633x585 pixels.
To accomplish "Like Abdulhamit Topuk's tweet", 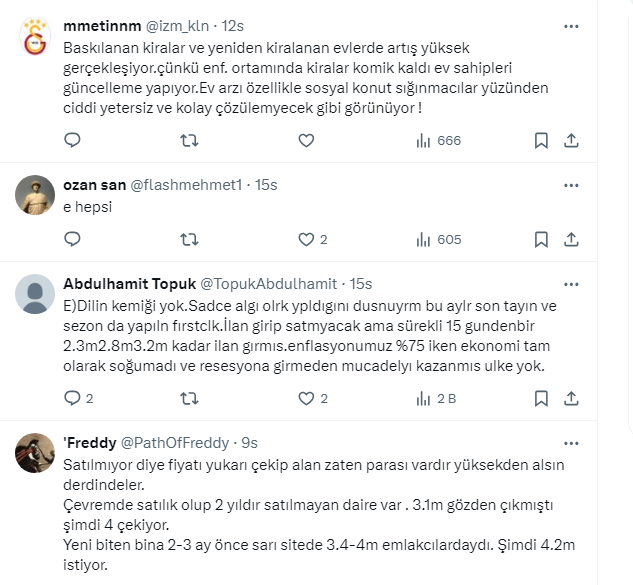I will click(x=307, y=398).
